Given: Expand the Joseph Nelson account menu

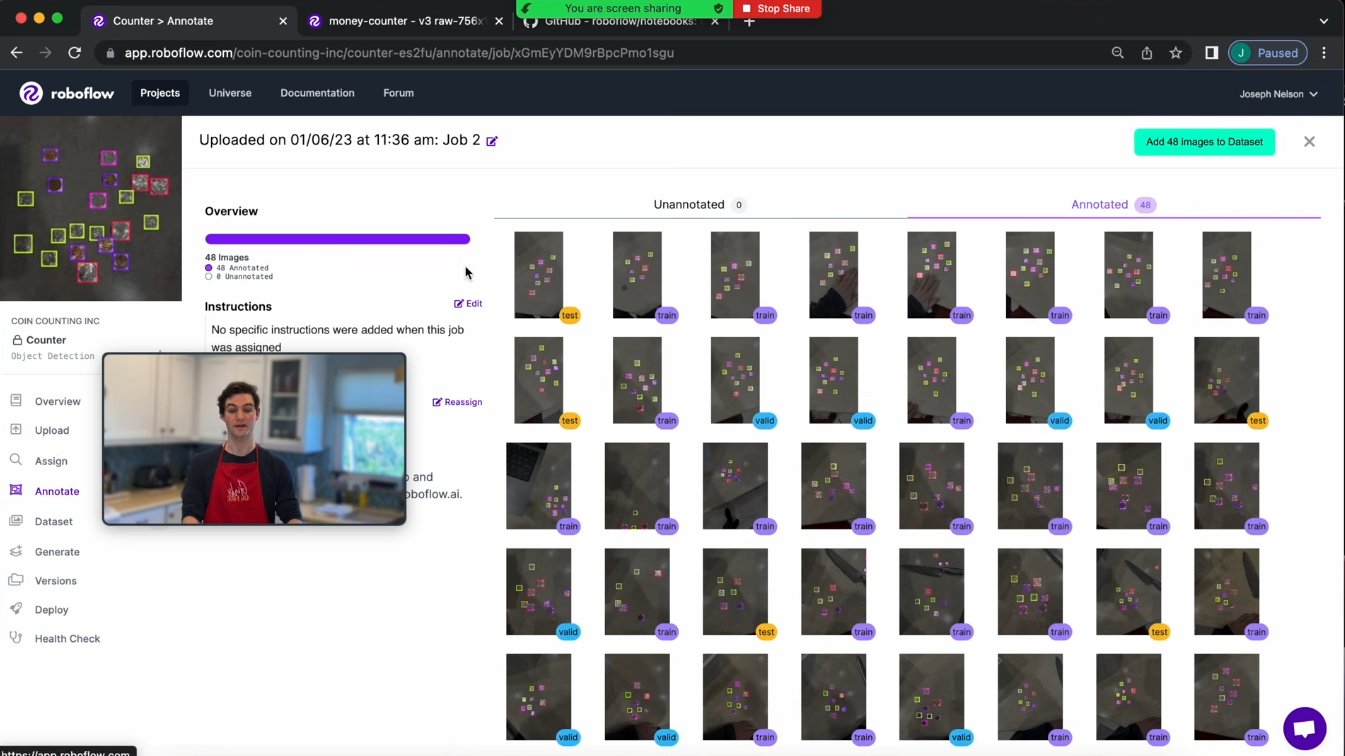Looking at the screenshot, I should tap(1278, 94).
